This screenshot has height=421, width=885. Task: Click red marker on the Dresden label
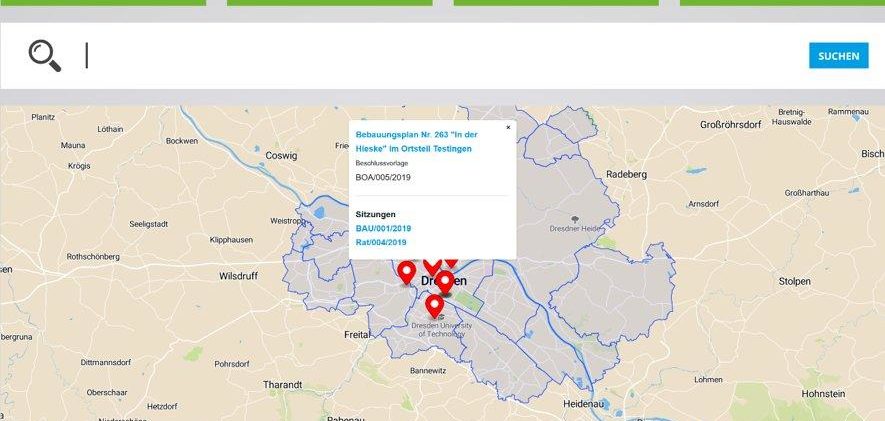[444, 281]
